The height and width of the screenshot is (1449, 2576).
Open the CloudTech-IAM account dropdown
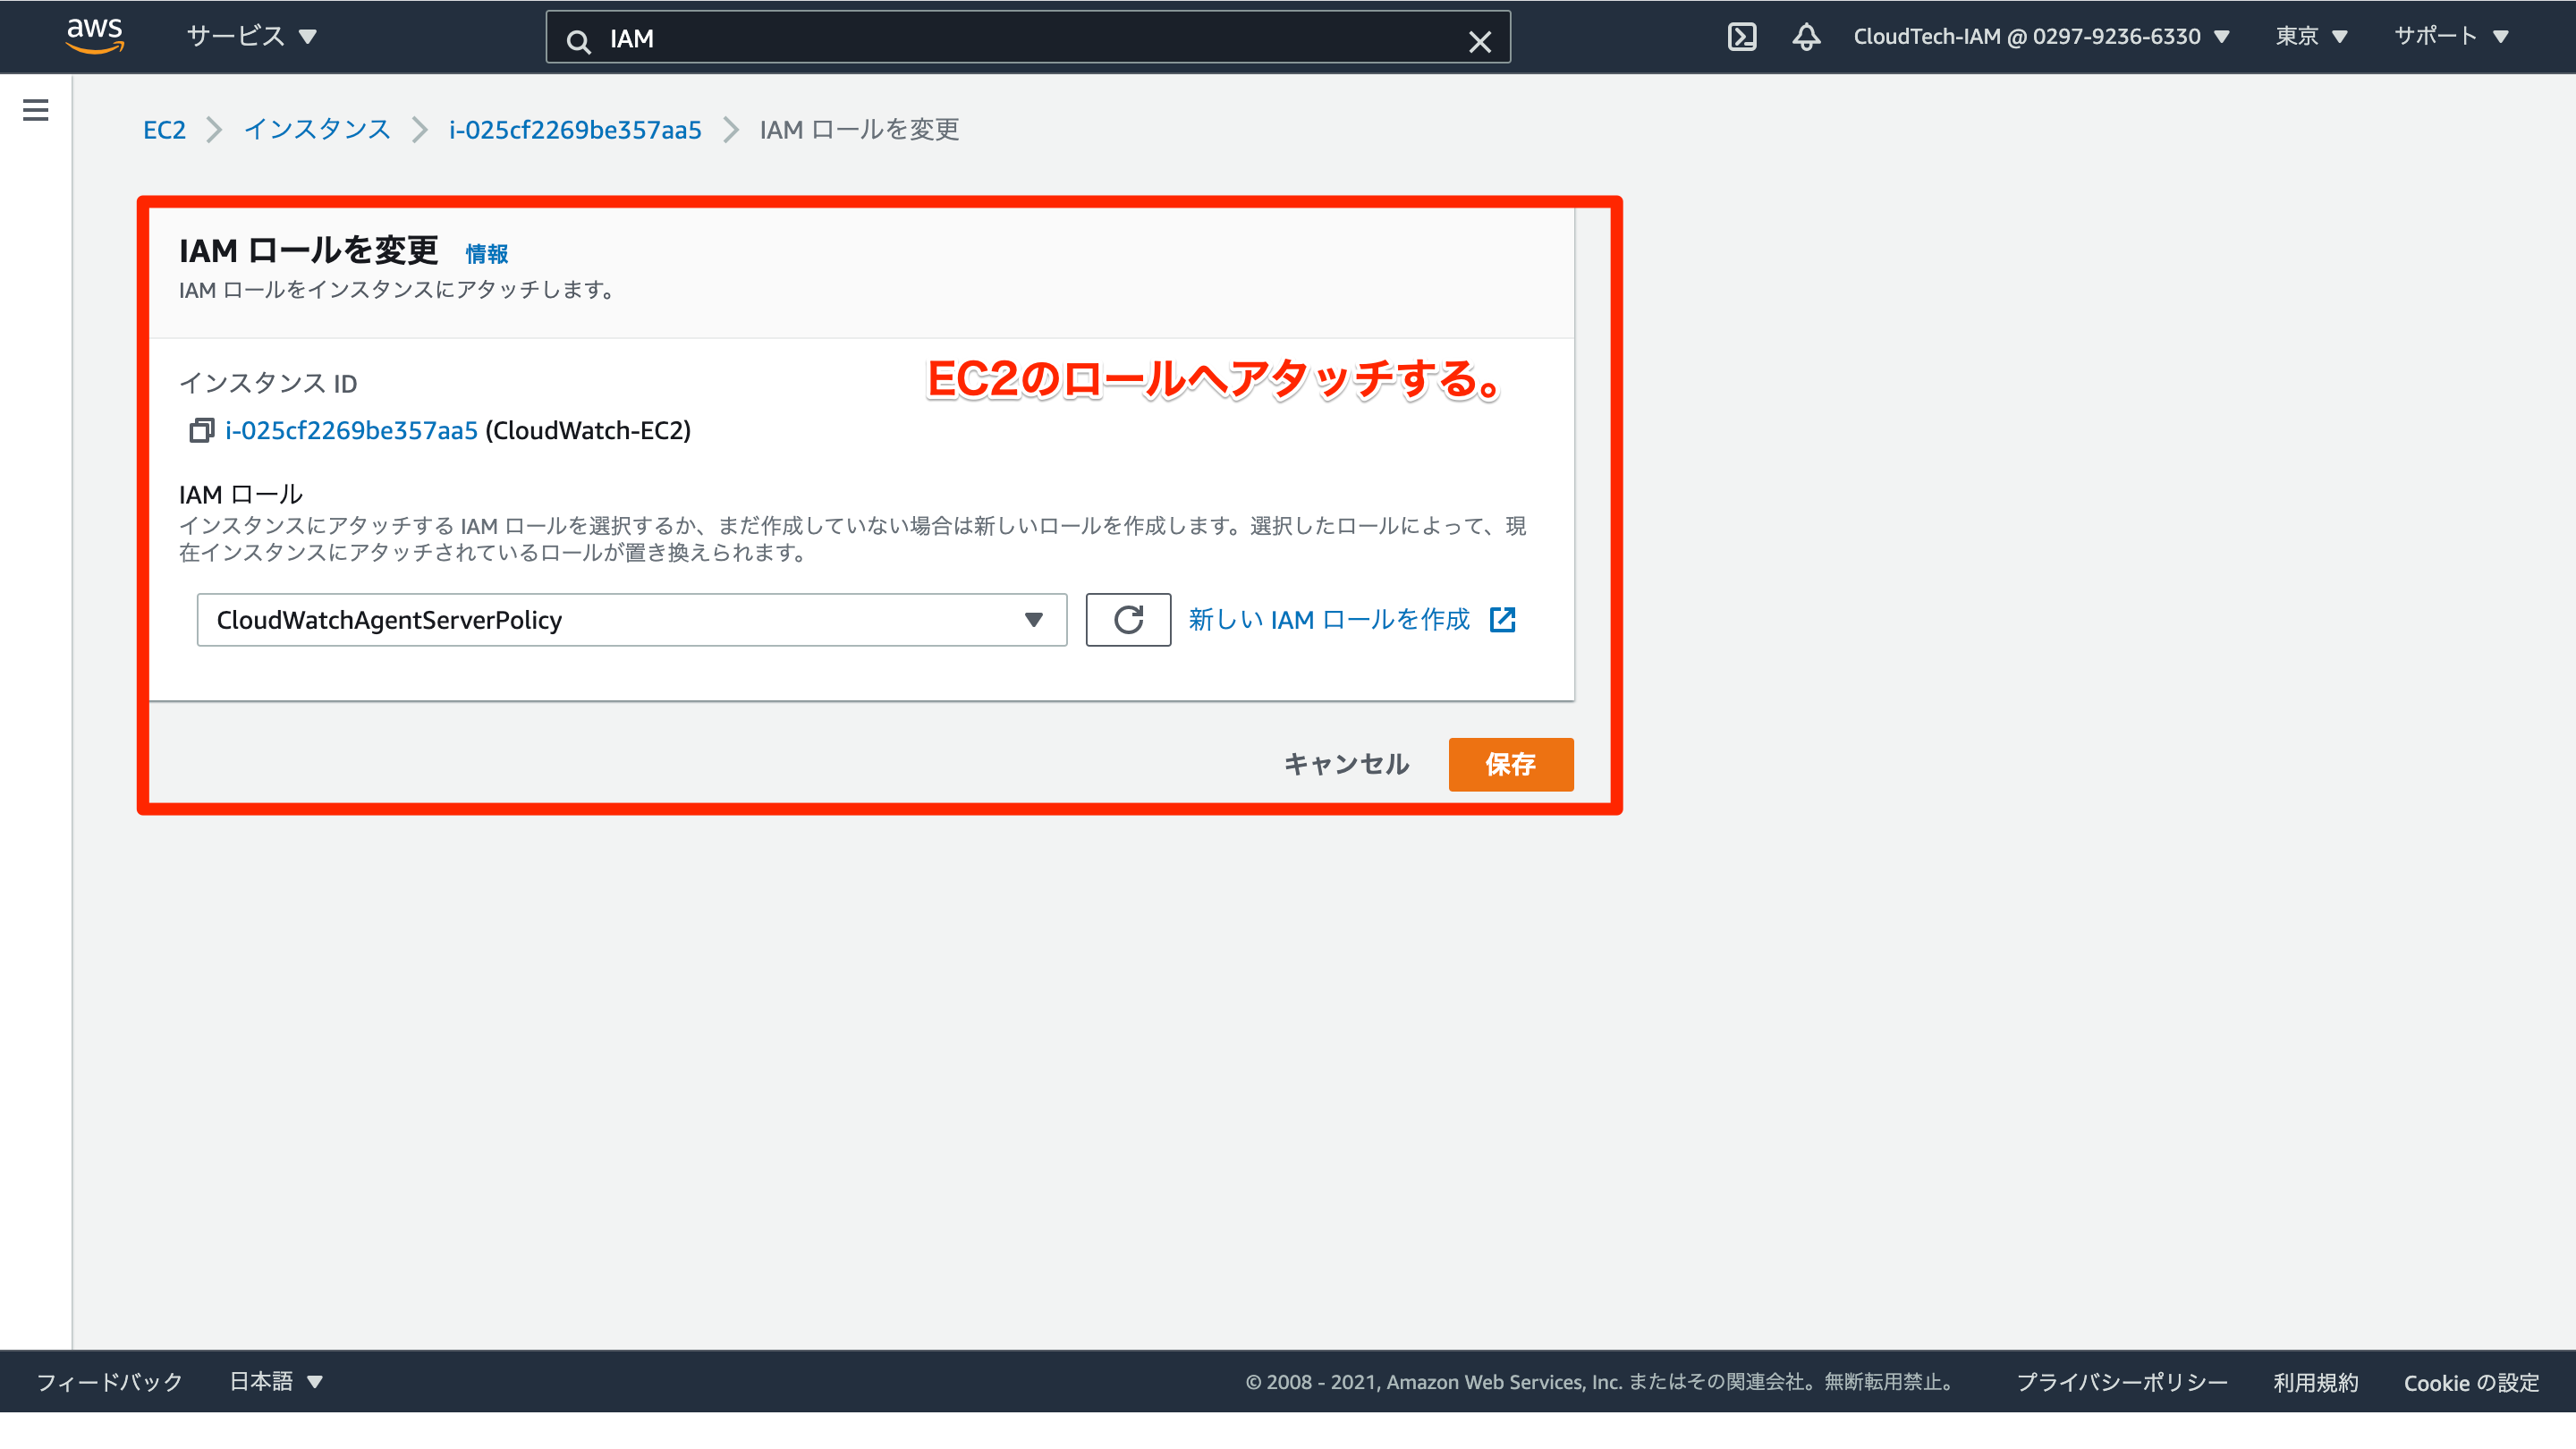pyautogui.click(x=2040, y=37)
